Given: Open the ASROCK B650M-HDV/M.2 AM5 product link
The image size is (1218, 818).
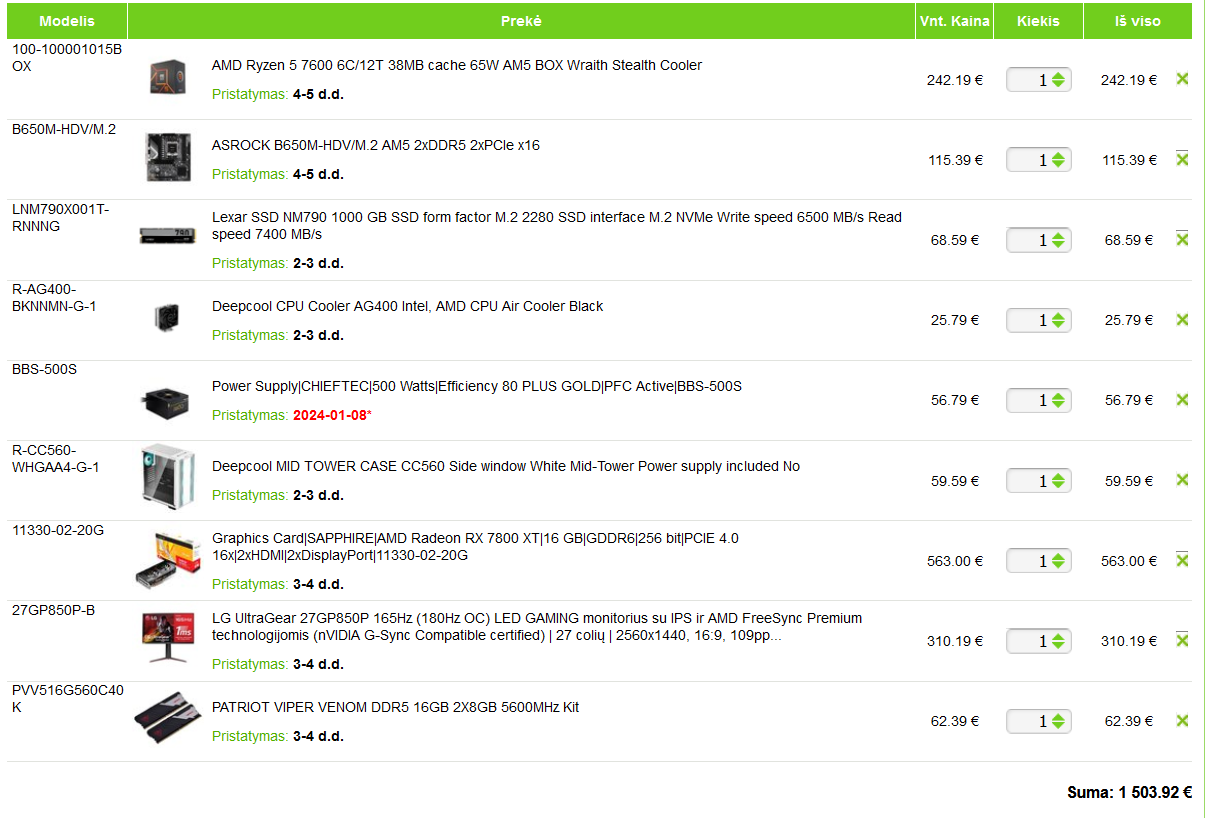Looking at the screenshot, I should coord(376,145).
